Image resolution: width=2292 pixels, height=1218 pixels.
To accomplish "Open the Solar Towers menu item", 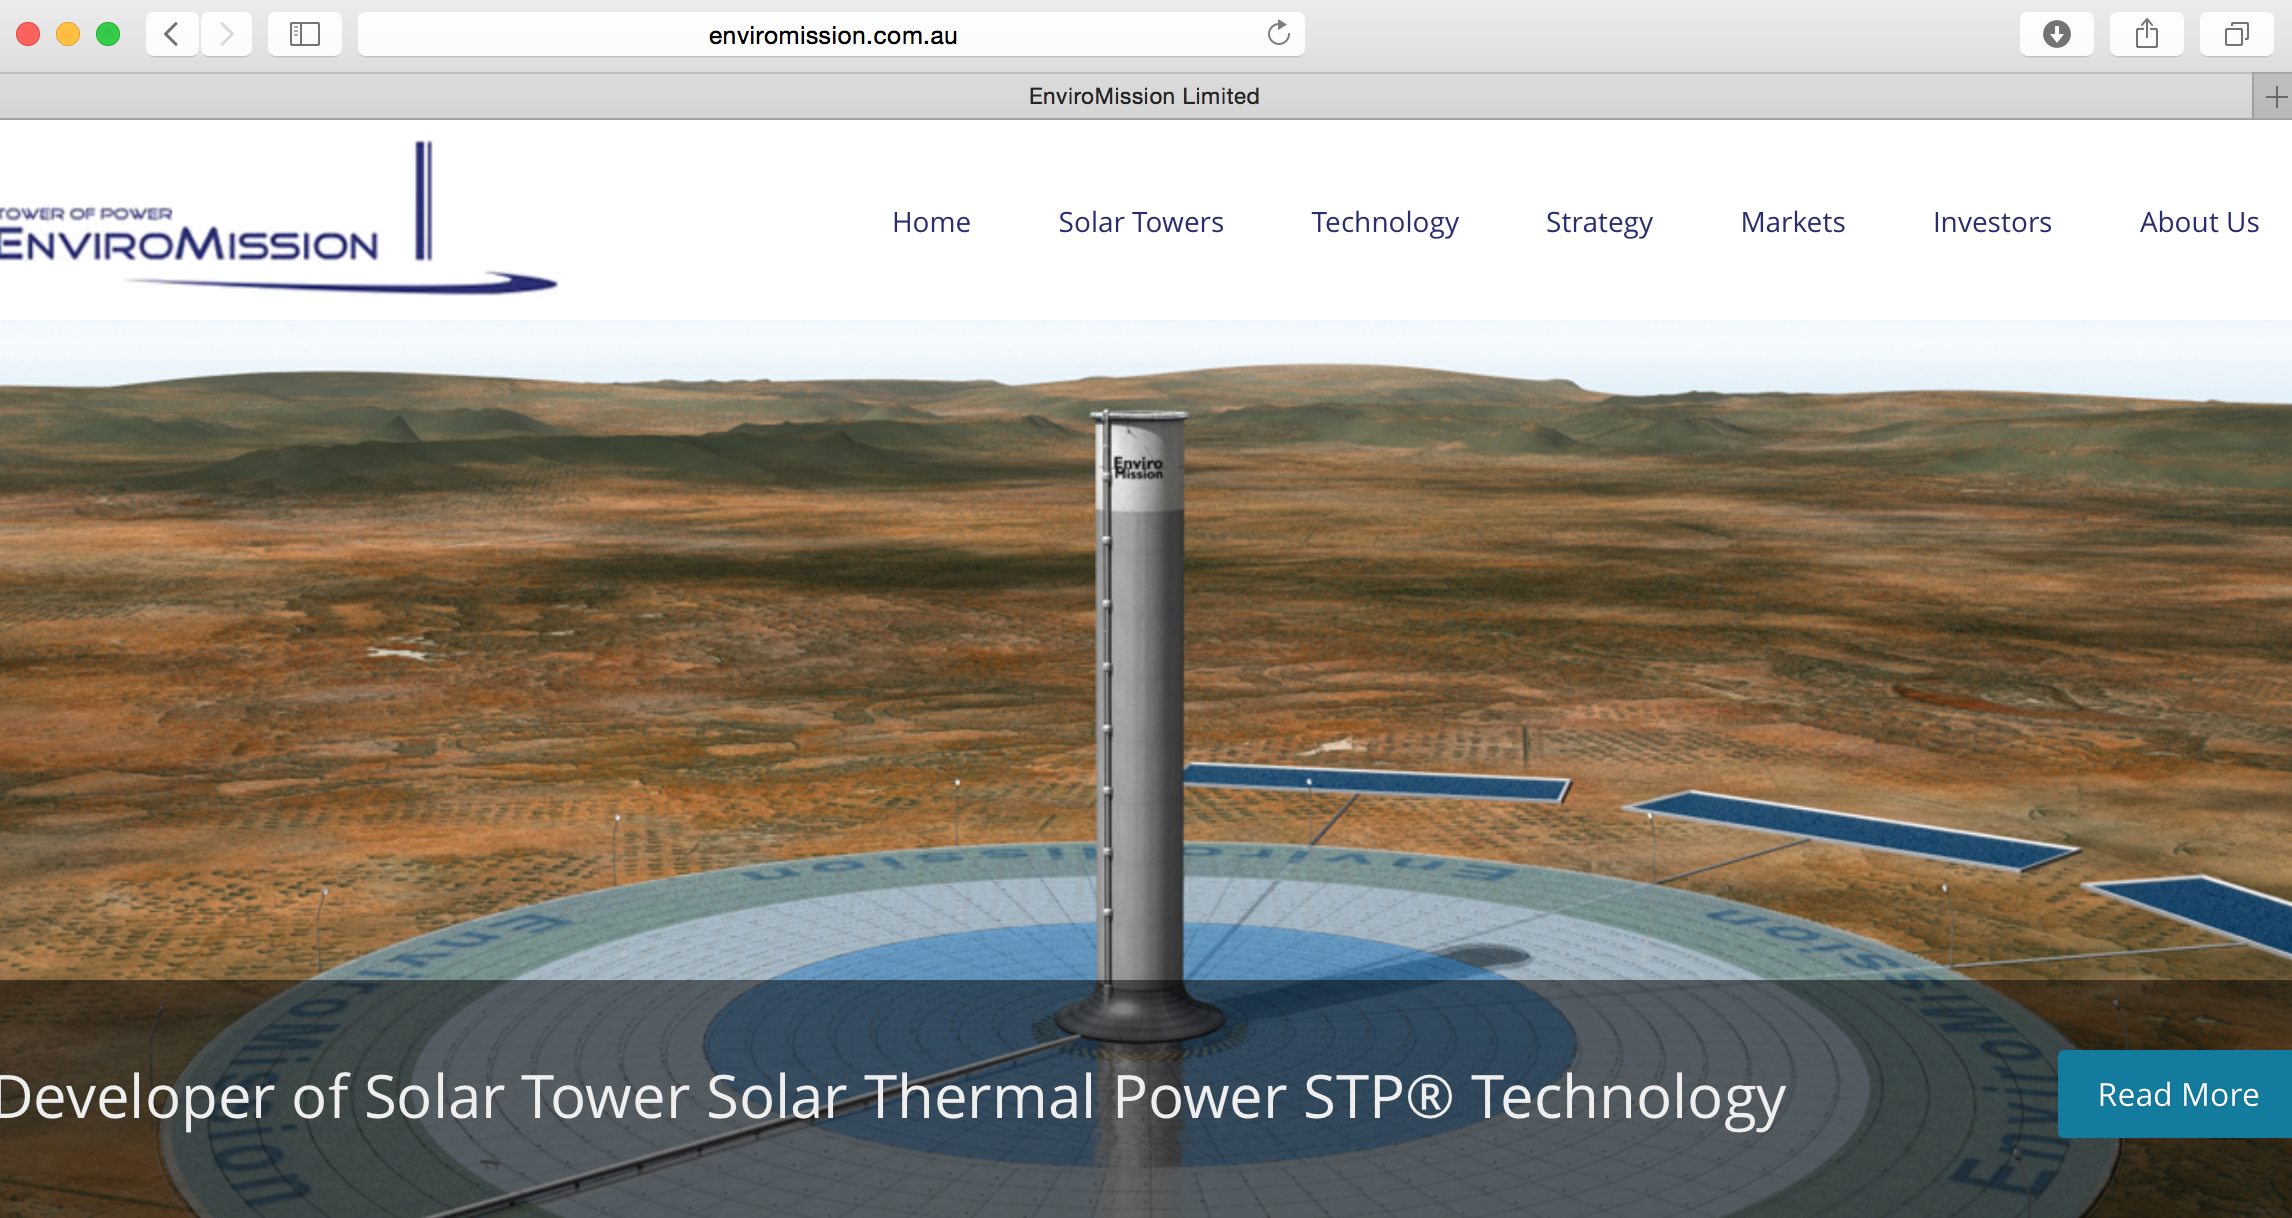I will [1141, 222].
